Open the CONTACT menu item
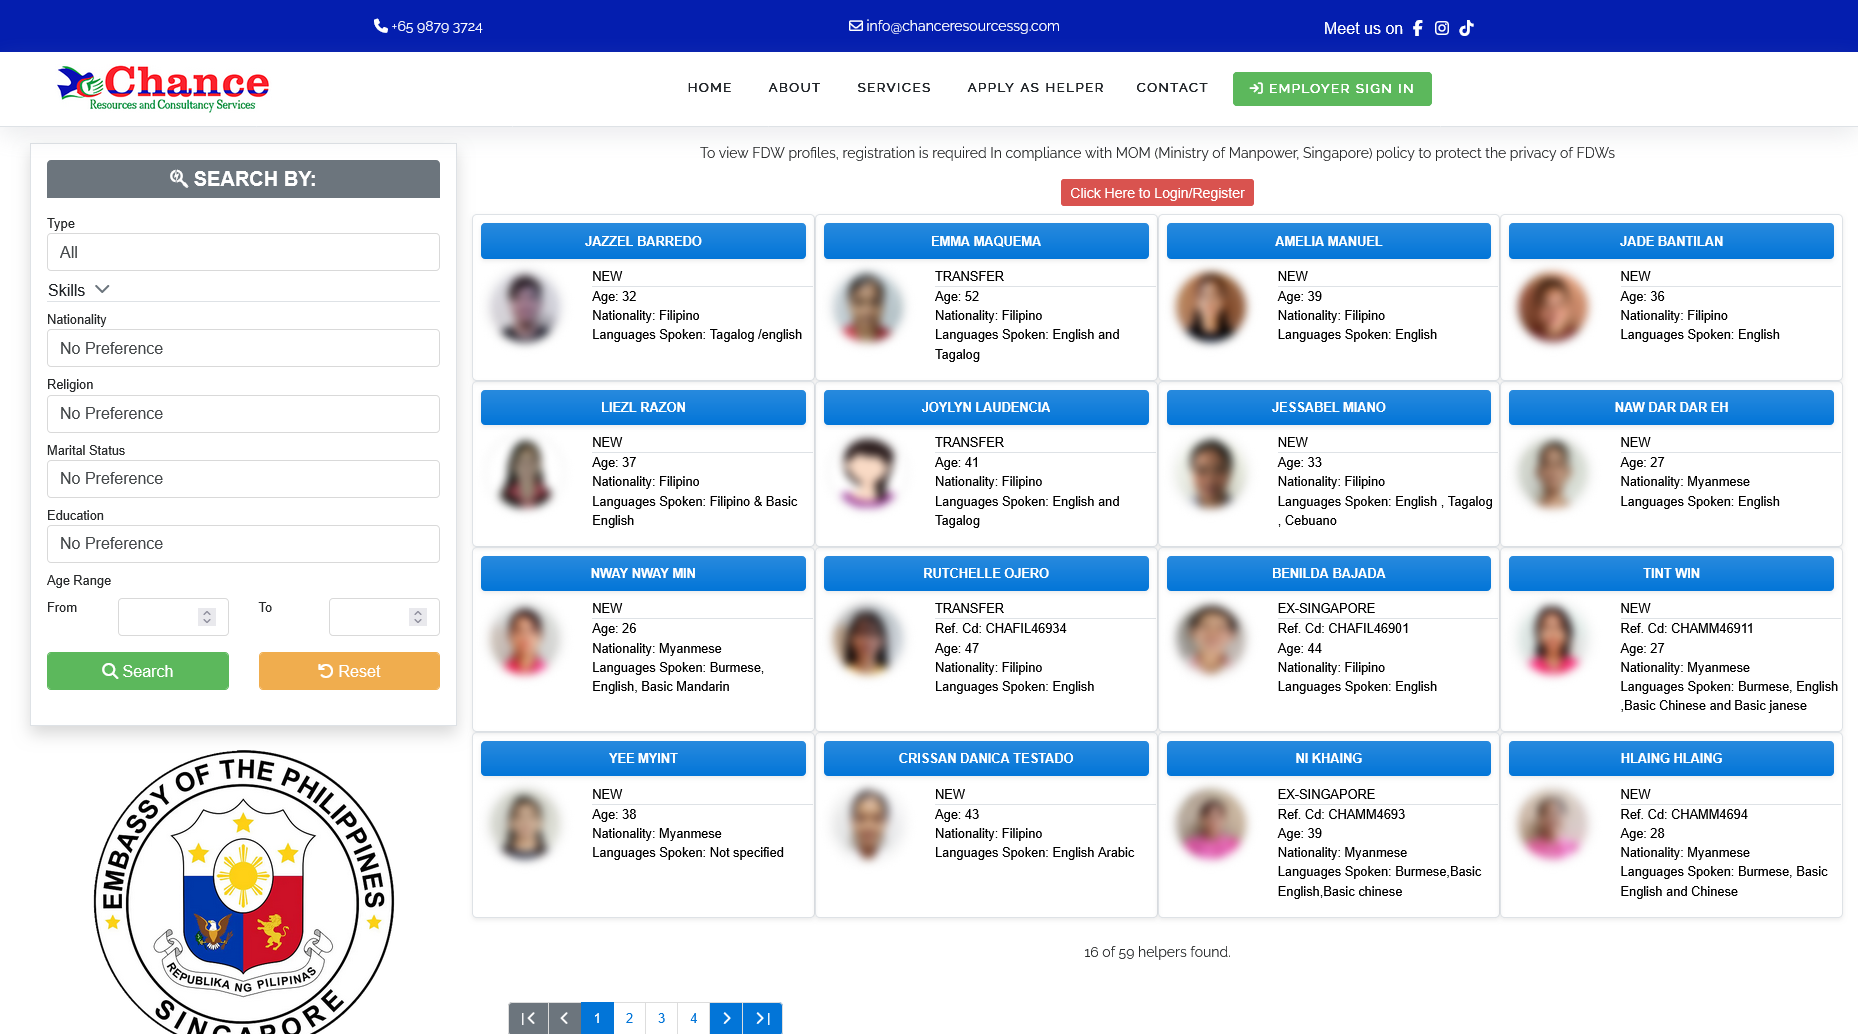Screen dimensions: 1858x1034 1172,88
